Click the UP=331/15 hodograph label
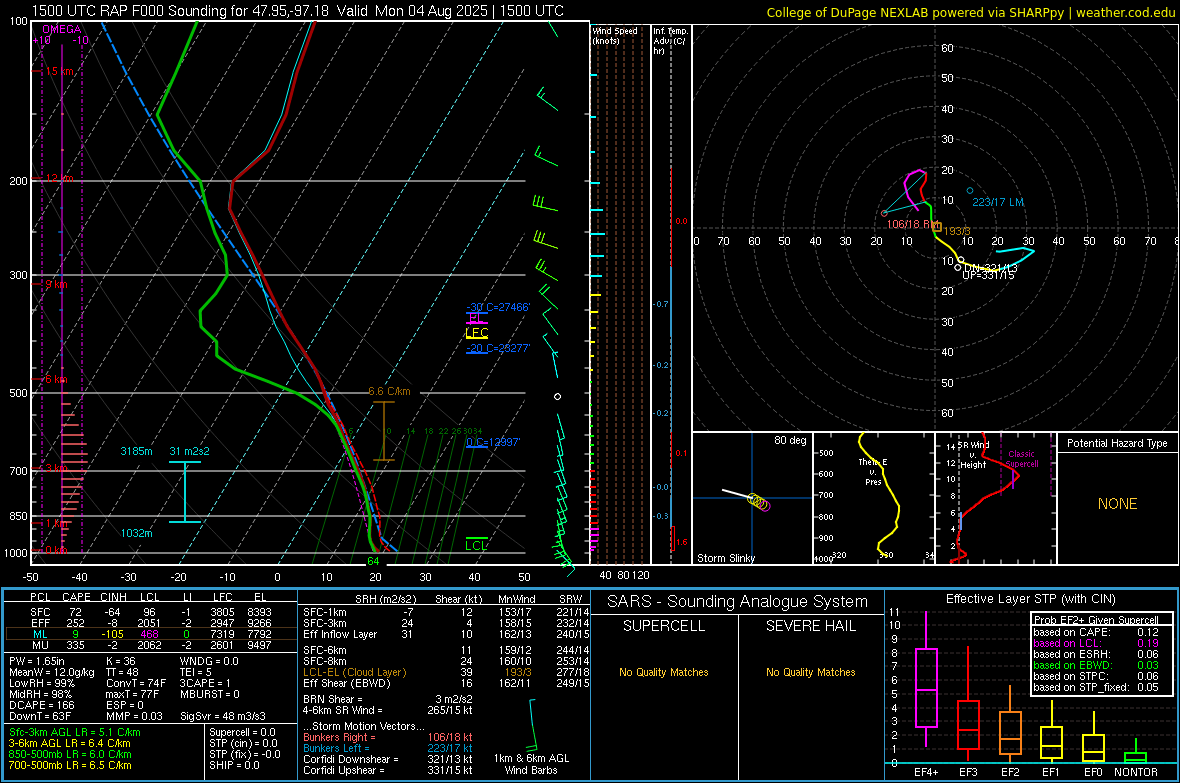1180x783 pixels. [x=988, y=276]
